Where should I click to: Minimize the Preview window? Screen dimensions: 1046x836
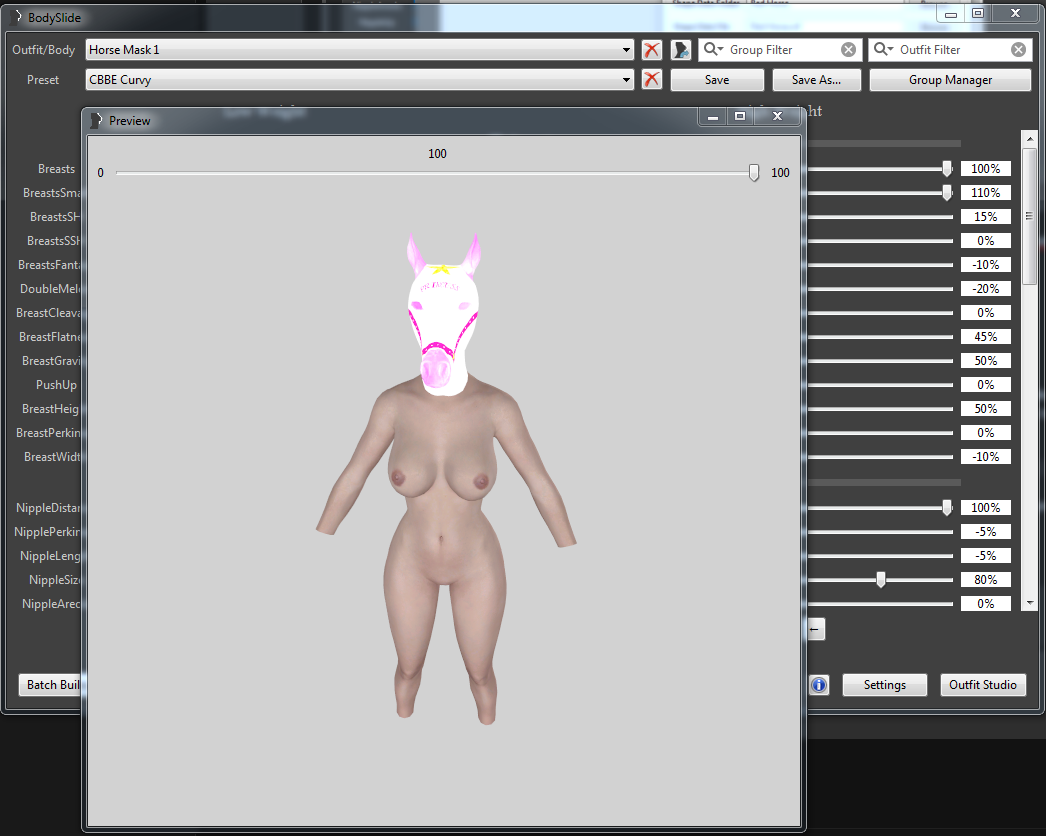pos(712,116)
